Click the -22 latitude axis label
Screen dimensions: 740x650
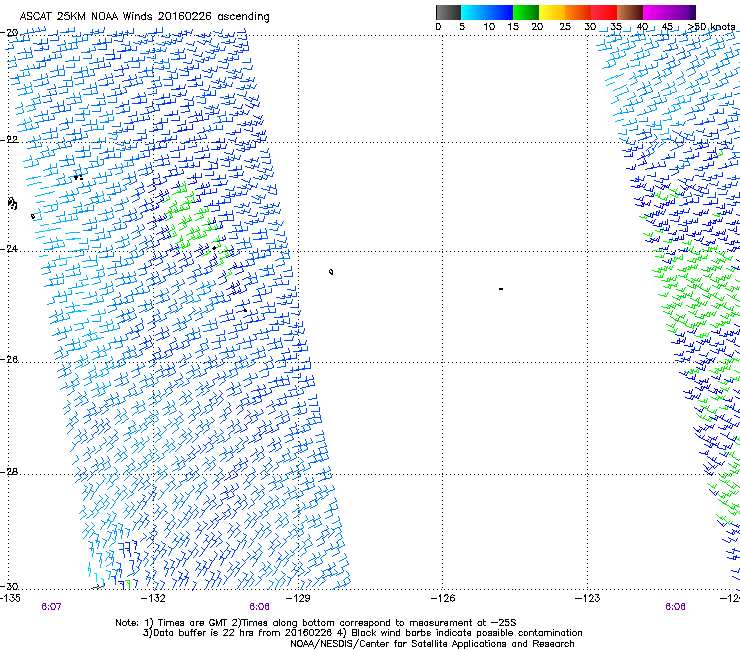tap(9, 140)
